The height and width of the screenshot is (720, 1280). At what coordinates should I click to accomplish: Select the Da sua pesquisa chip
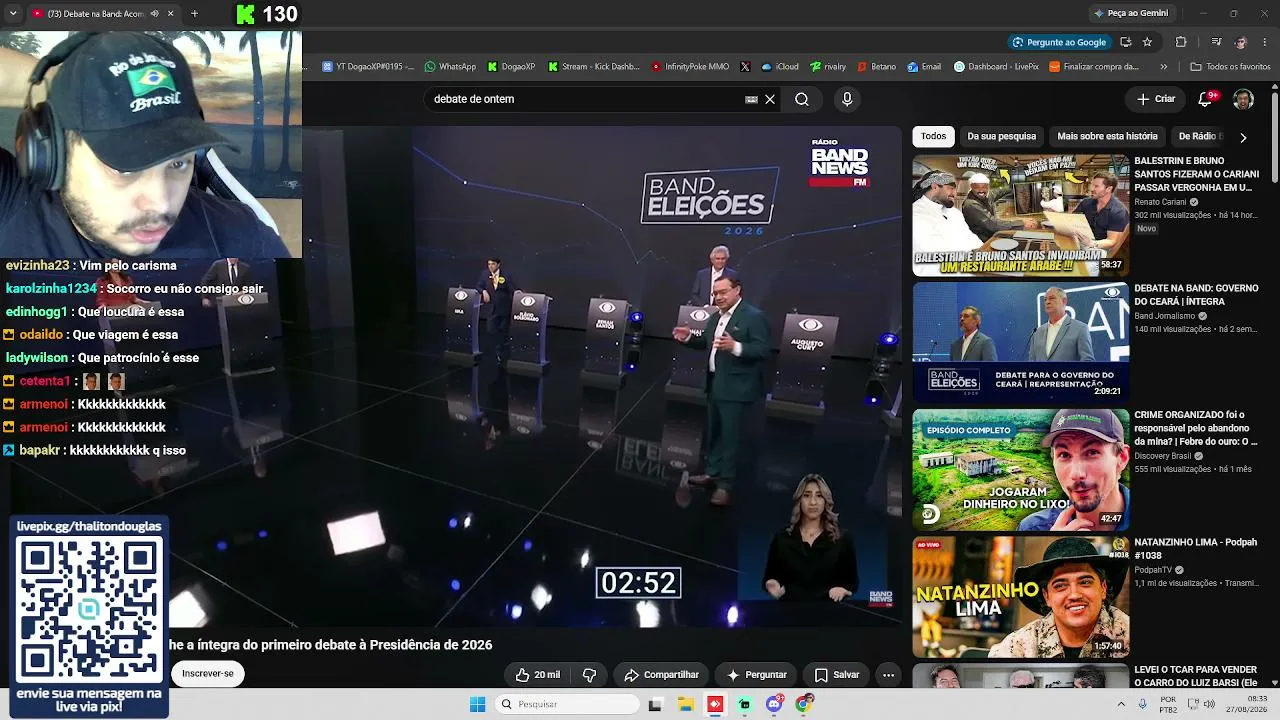click(x=1001, y=136)
